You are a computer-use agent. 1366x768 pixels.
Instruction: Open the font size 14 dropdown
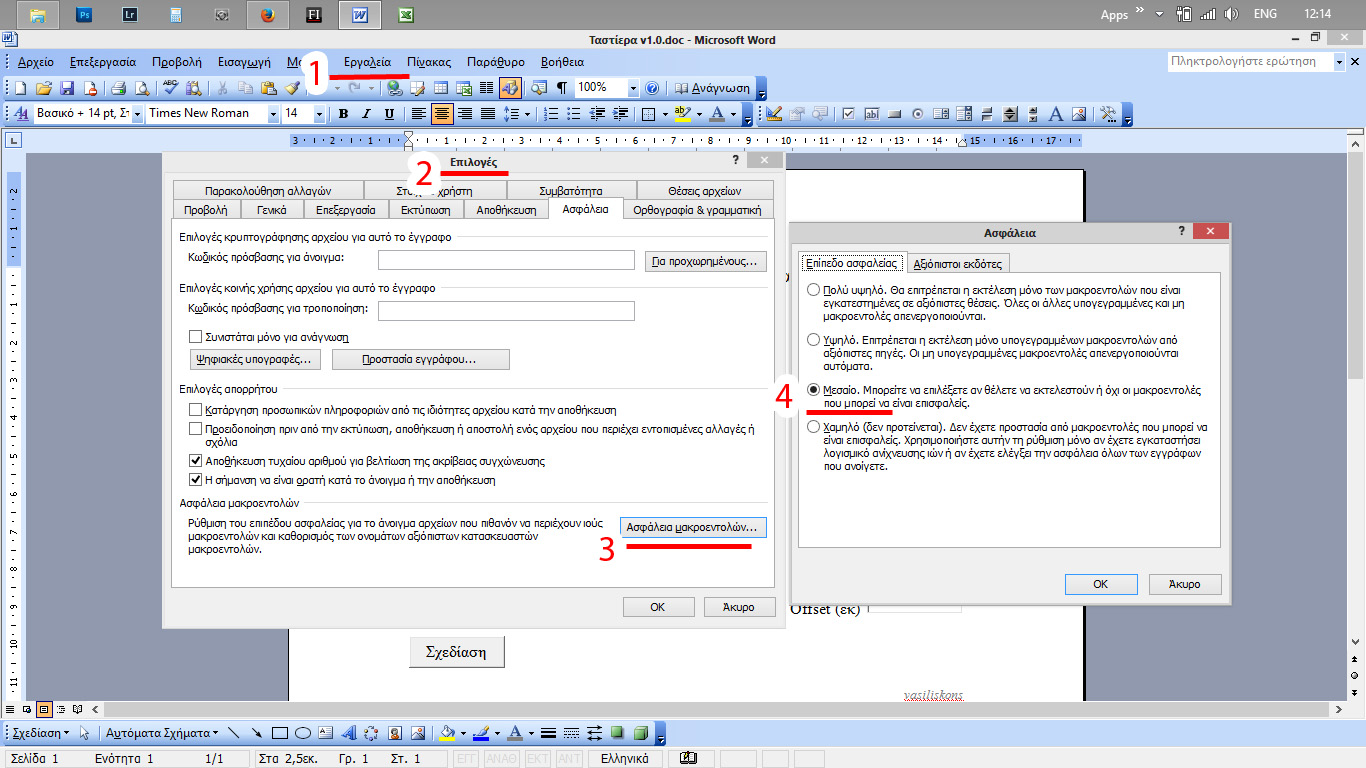click(x=319, y=114)
